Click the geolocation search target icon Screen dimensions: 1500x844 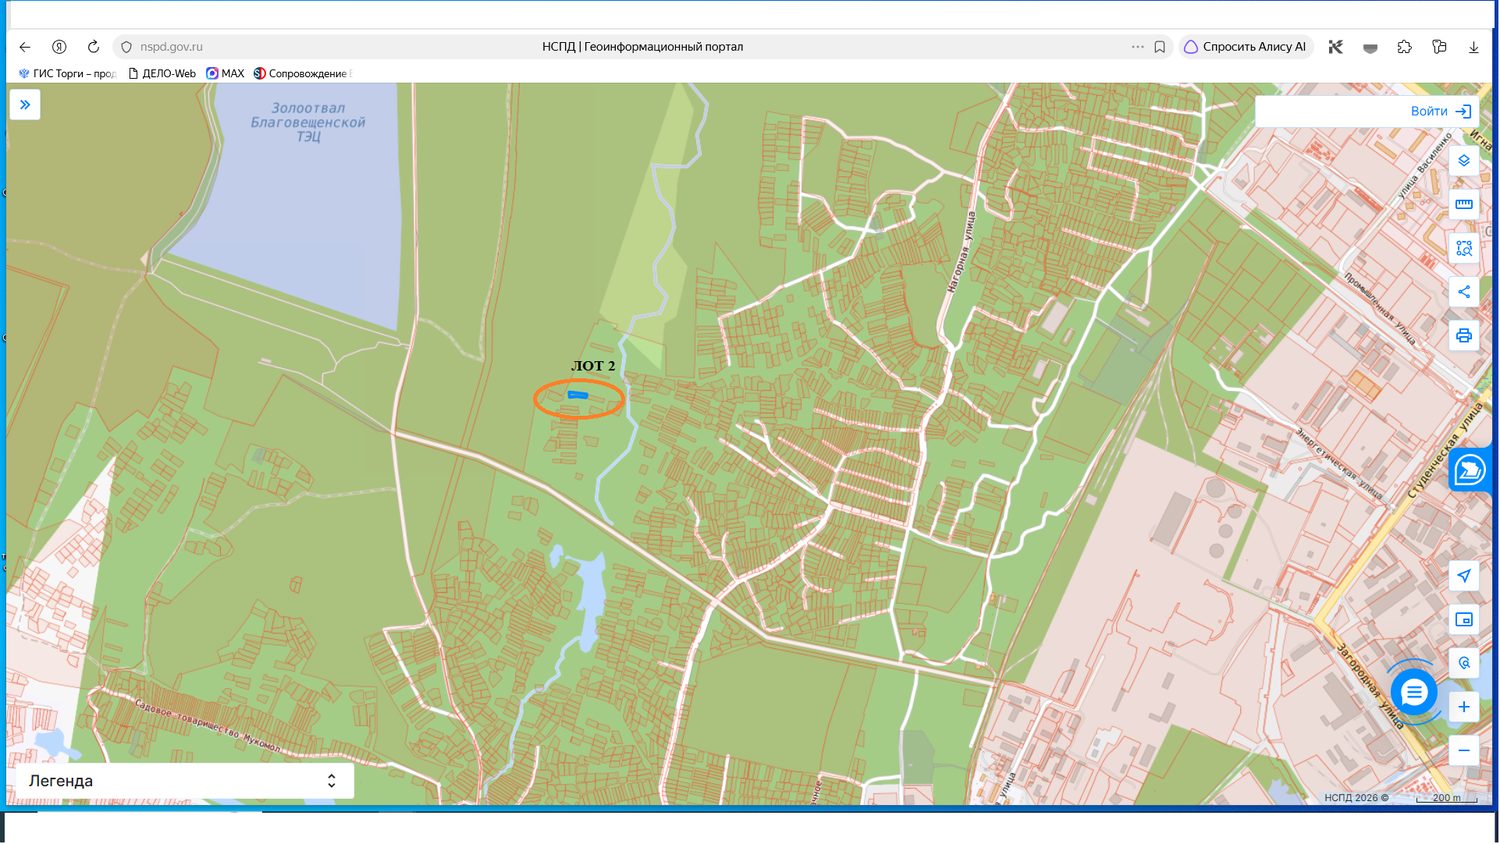pyautogui.click(x=1464, y=663)
